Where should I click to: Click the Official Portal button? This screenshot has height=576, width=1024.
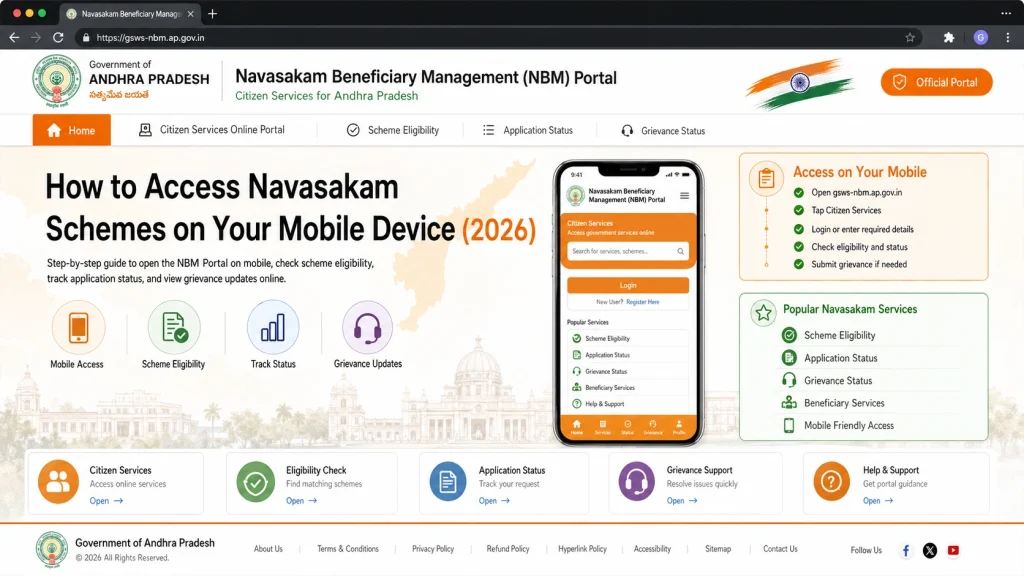coord(936,82)
